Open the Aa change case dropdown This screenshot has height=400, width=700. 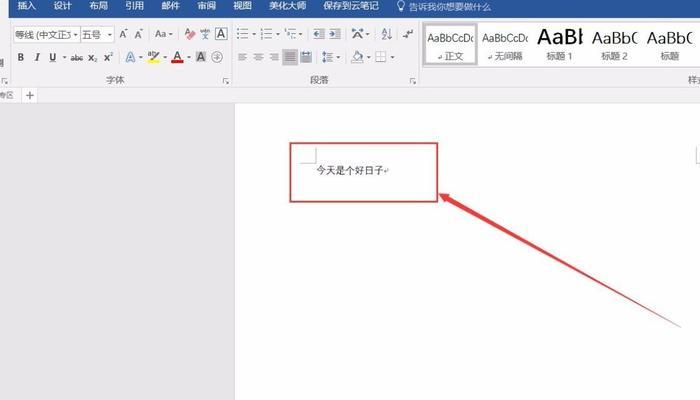click(163, 34)
